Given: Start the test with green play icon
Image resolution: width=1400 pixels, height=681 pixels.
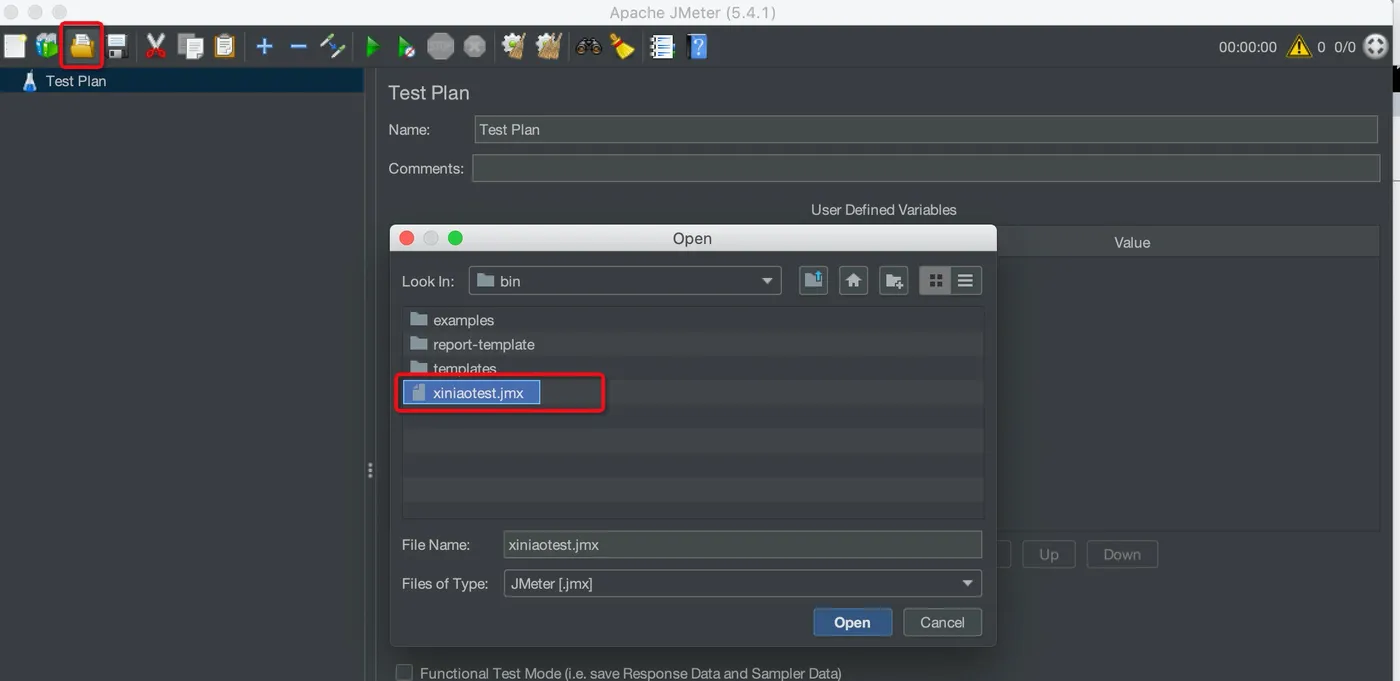Looking at the screenshot, I should (372, 46).
